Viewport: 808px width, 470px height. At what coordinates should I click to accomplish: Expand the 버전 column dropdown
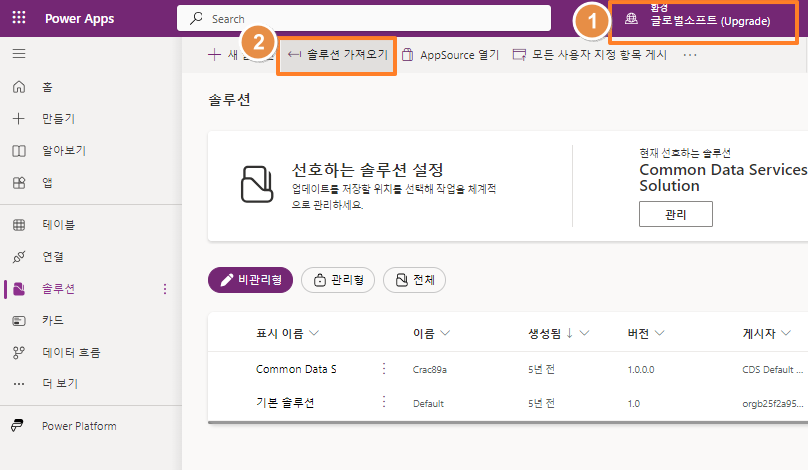[660, 333]
